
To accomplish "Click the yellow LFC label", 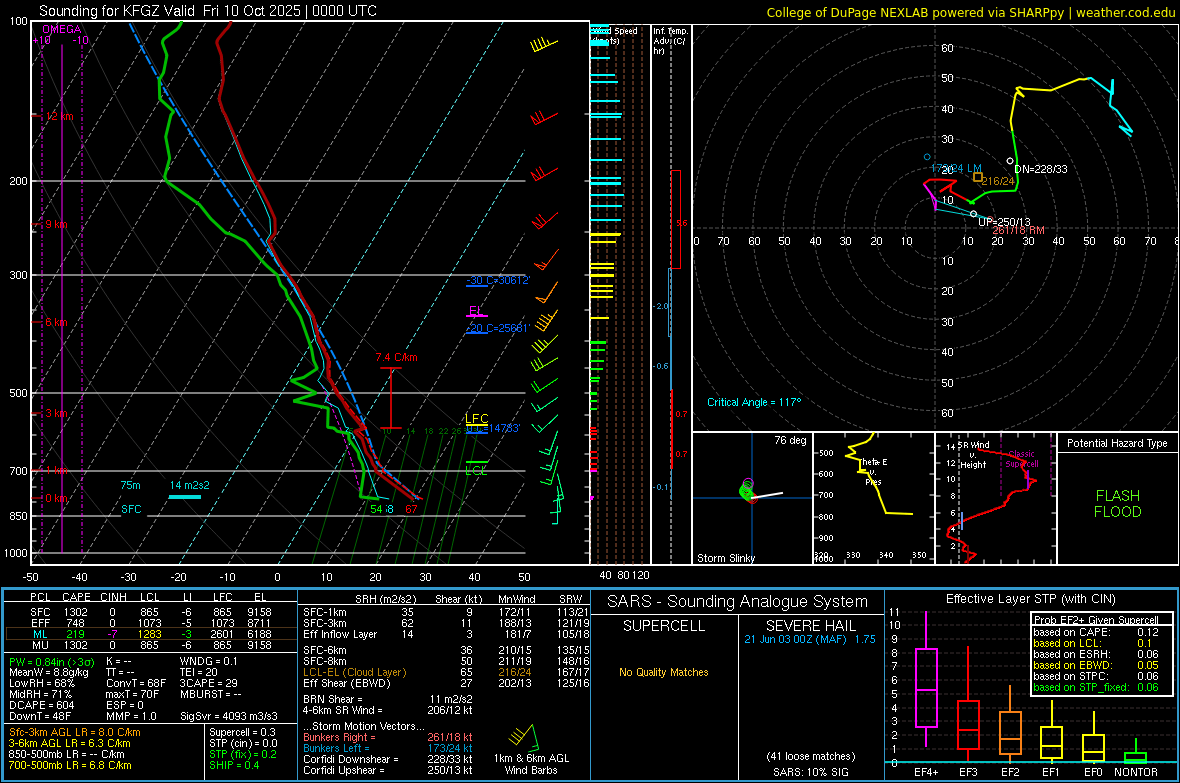I will pyautogui.click(x=476, y=419).
